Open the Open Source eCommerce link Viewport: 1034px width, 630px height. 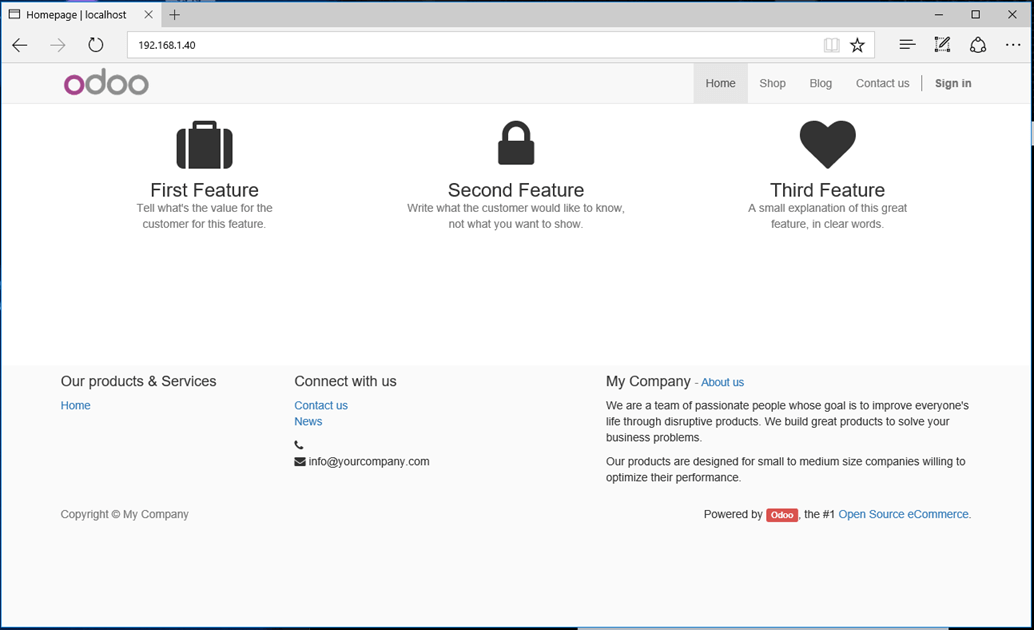pos(903,515)
